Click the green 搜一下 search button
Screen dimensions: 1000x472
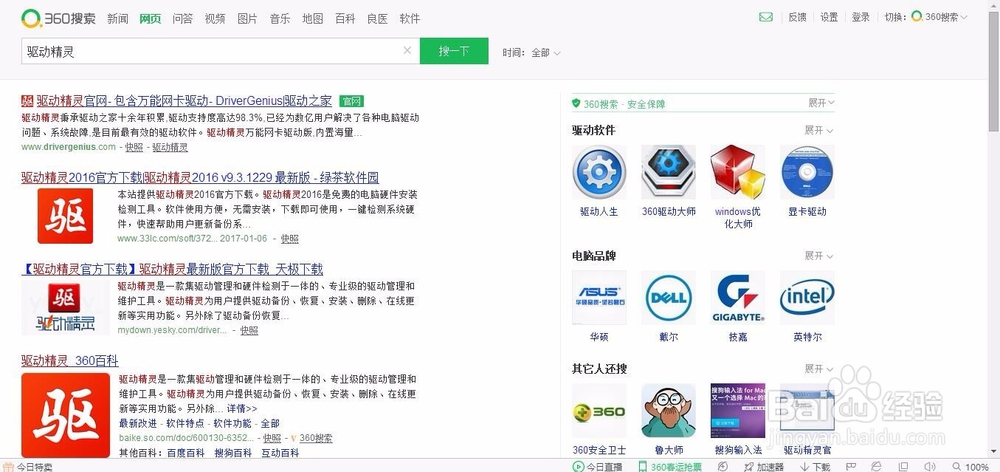pos(454,51)
